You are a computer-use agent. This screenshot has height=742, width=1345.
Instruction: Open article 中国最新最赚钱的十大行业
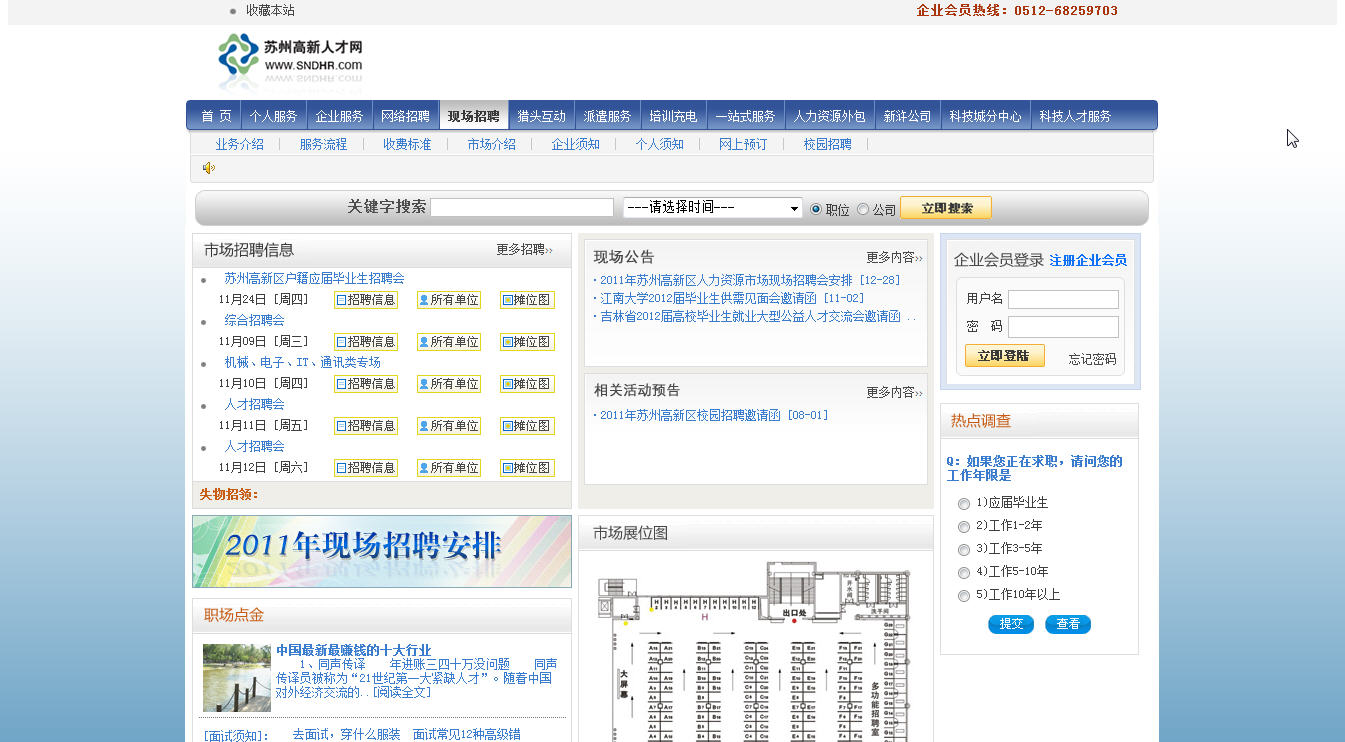(x=354, y=650)
